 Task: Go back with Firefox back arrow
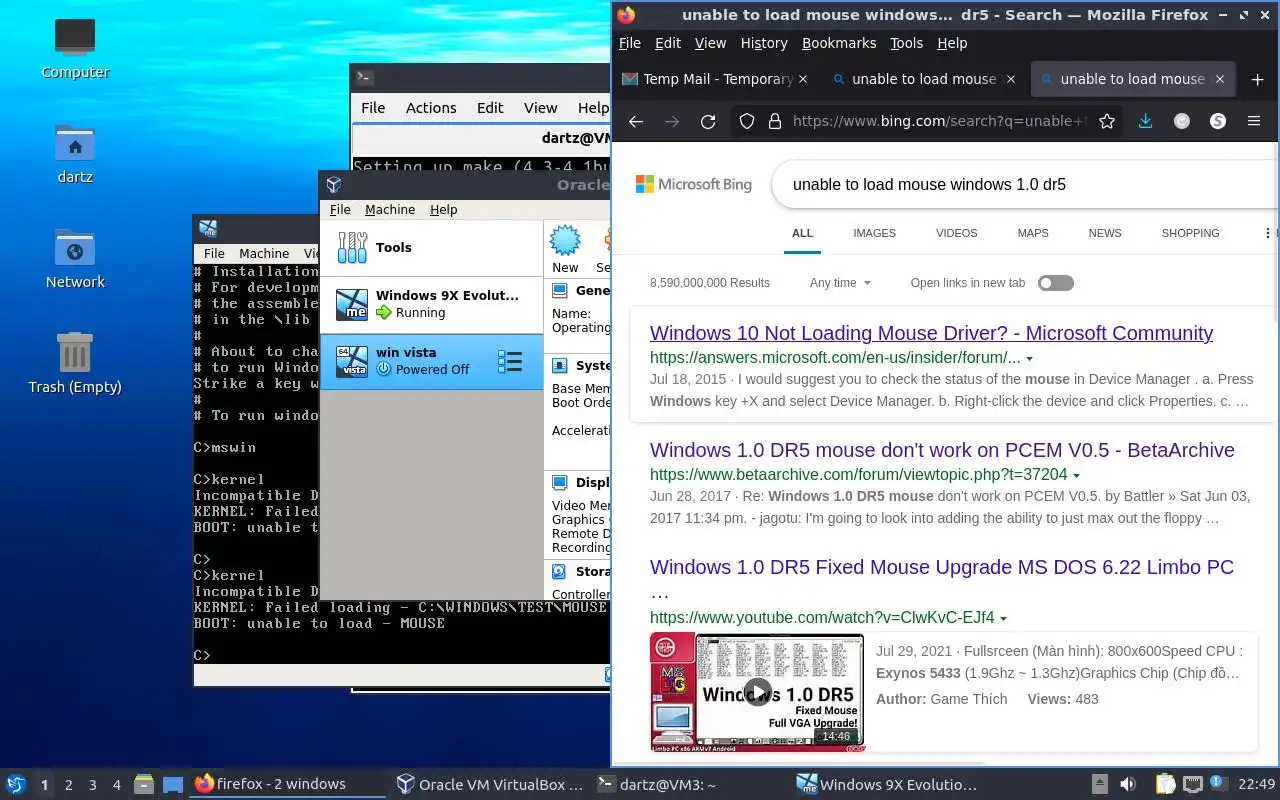(x=636, y=121)
